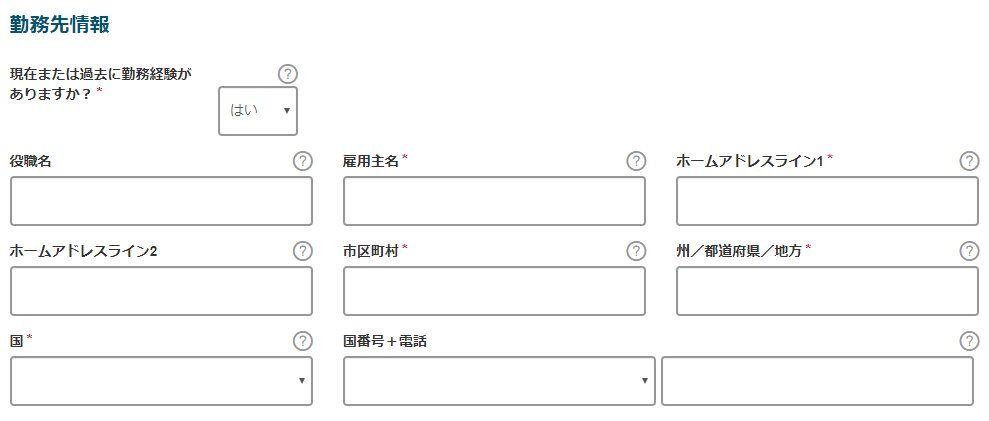Click help icon next to 市区町村
This screenshot has width=989, height=421.
(x=636, y=251)
